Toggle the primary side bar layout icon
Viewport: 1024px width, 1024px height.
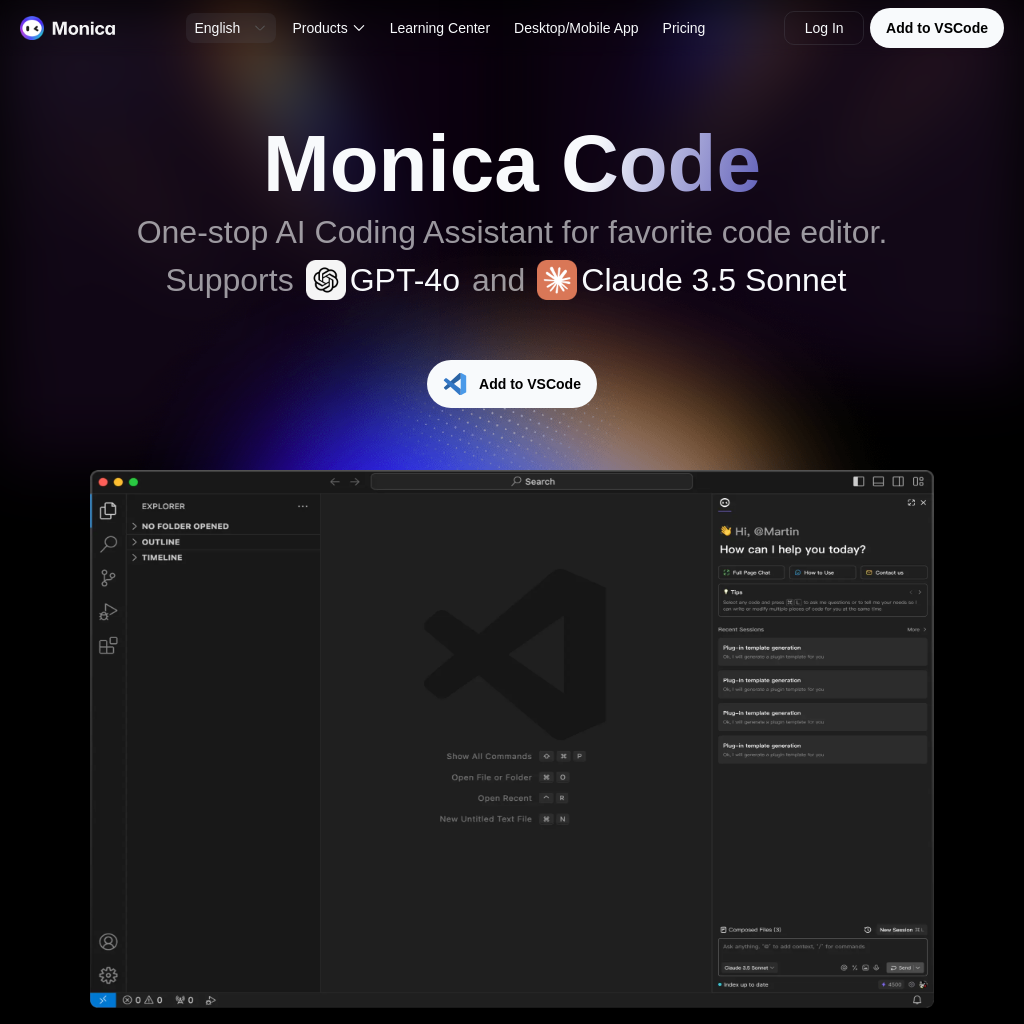[859, 481]
